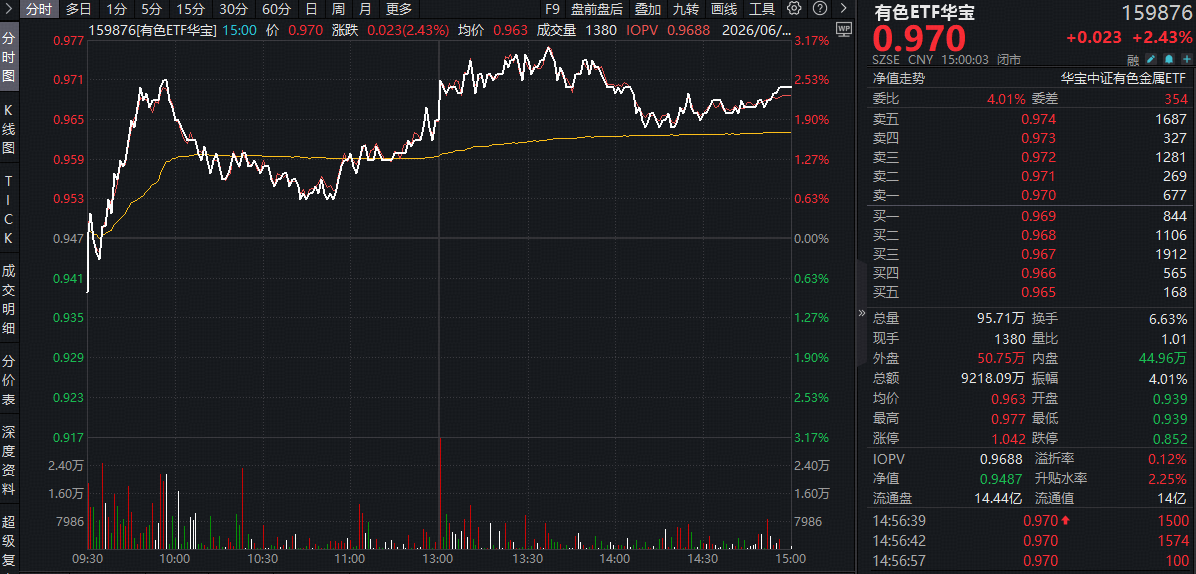The image size is (1196, 574).
Task: Select the 30分 period tab
Action: tap(233, 9)
